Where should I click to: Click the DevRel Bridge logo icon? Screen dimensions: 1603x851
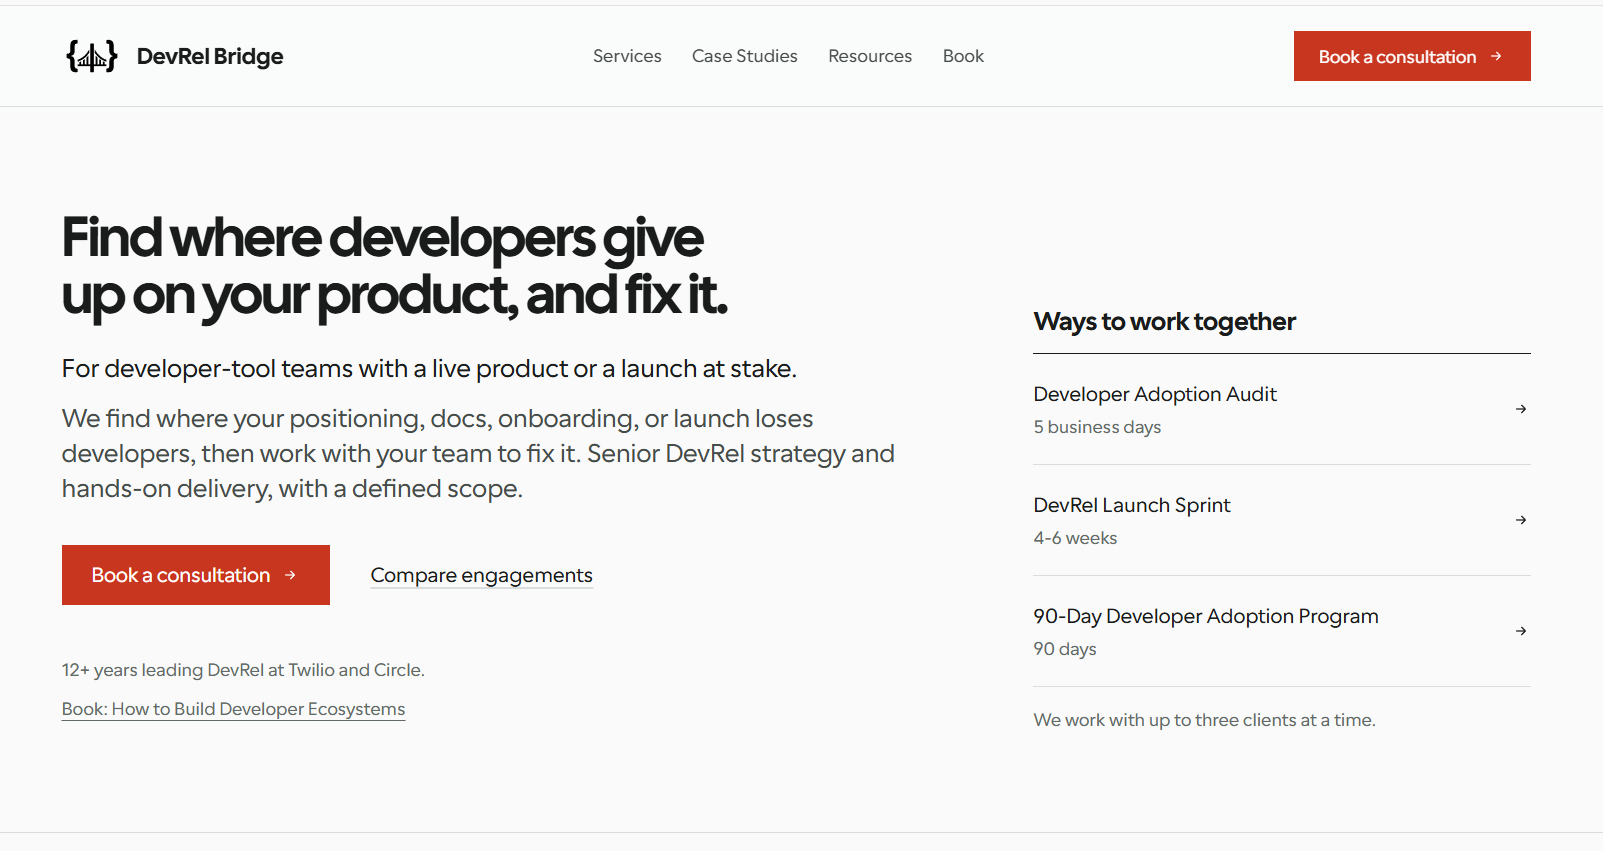coord(92,56)
